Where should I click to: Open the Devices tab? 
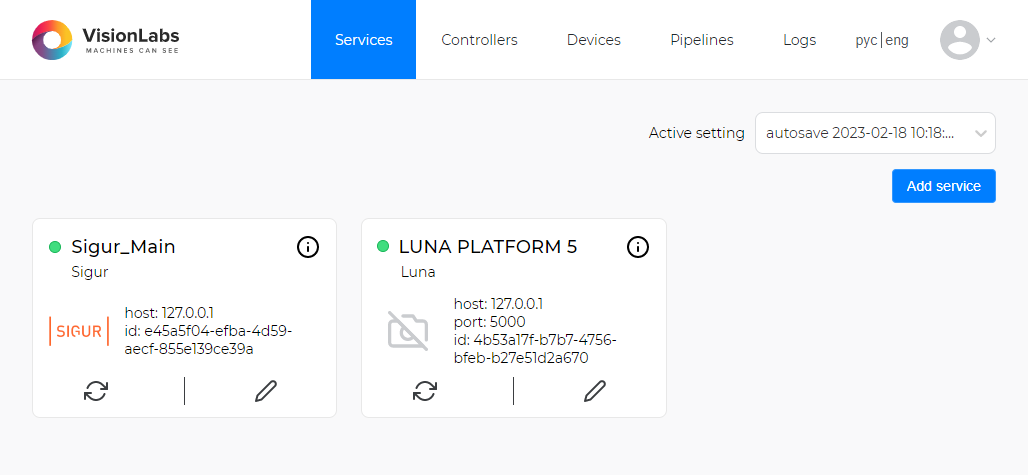593,40
